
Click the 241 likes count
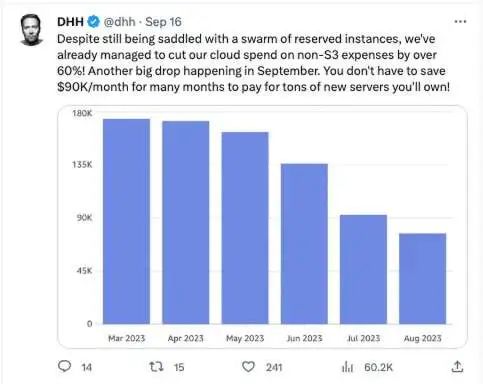point(274,367)
